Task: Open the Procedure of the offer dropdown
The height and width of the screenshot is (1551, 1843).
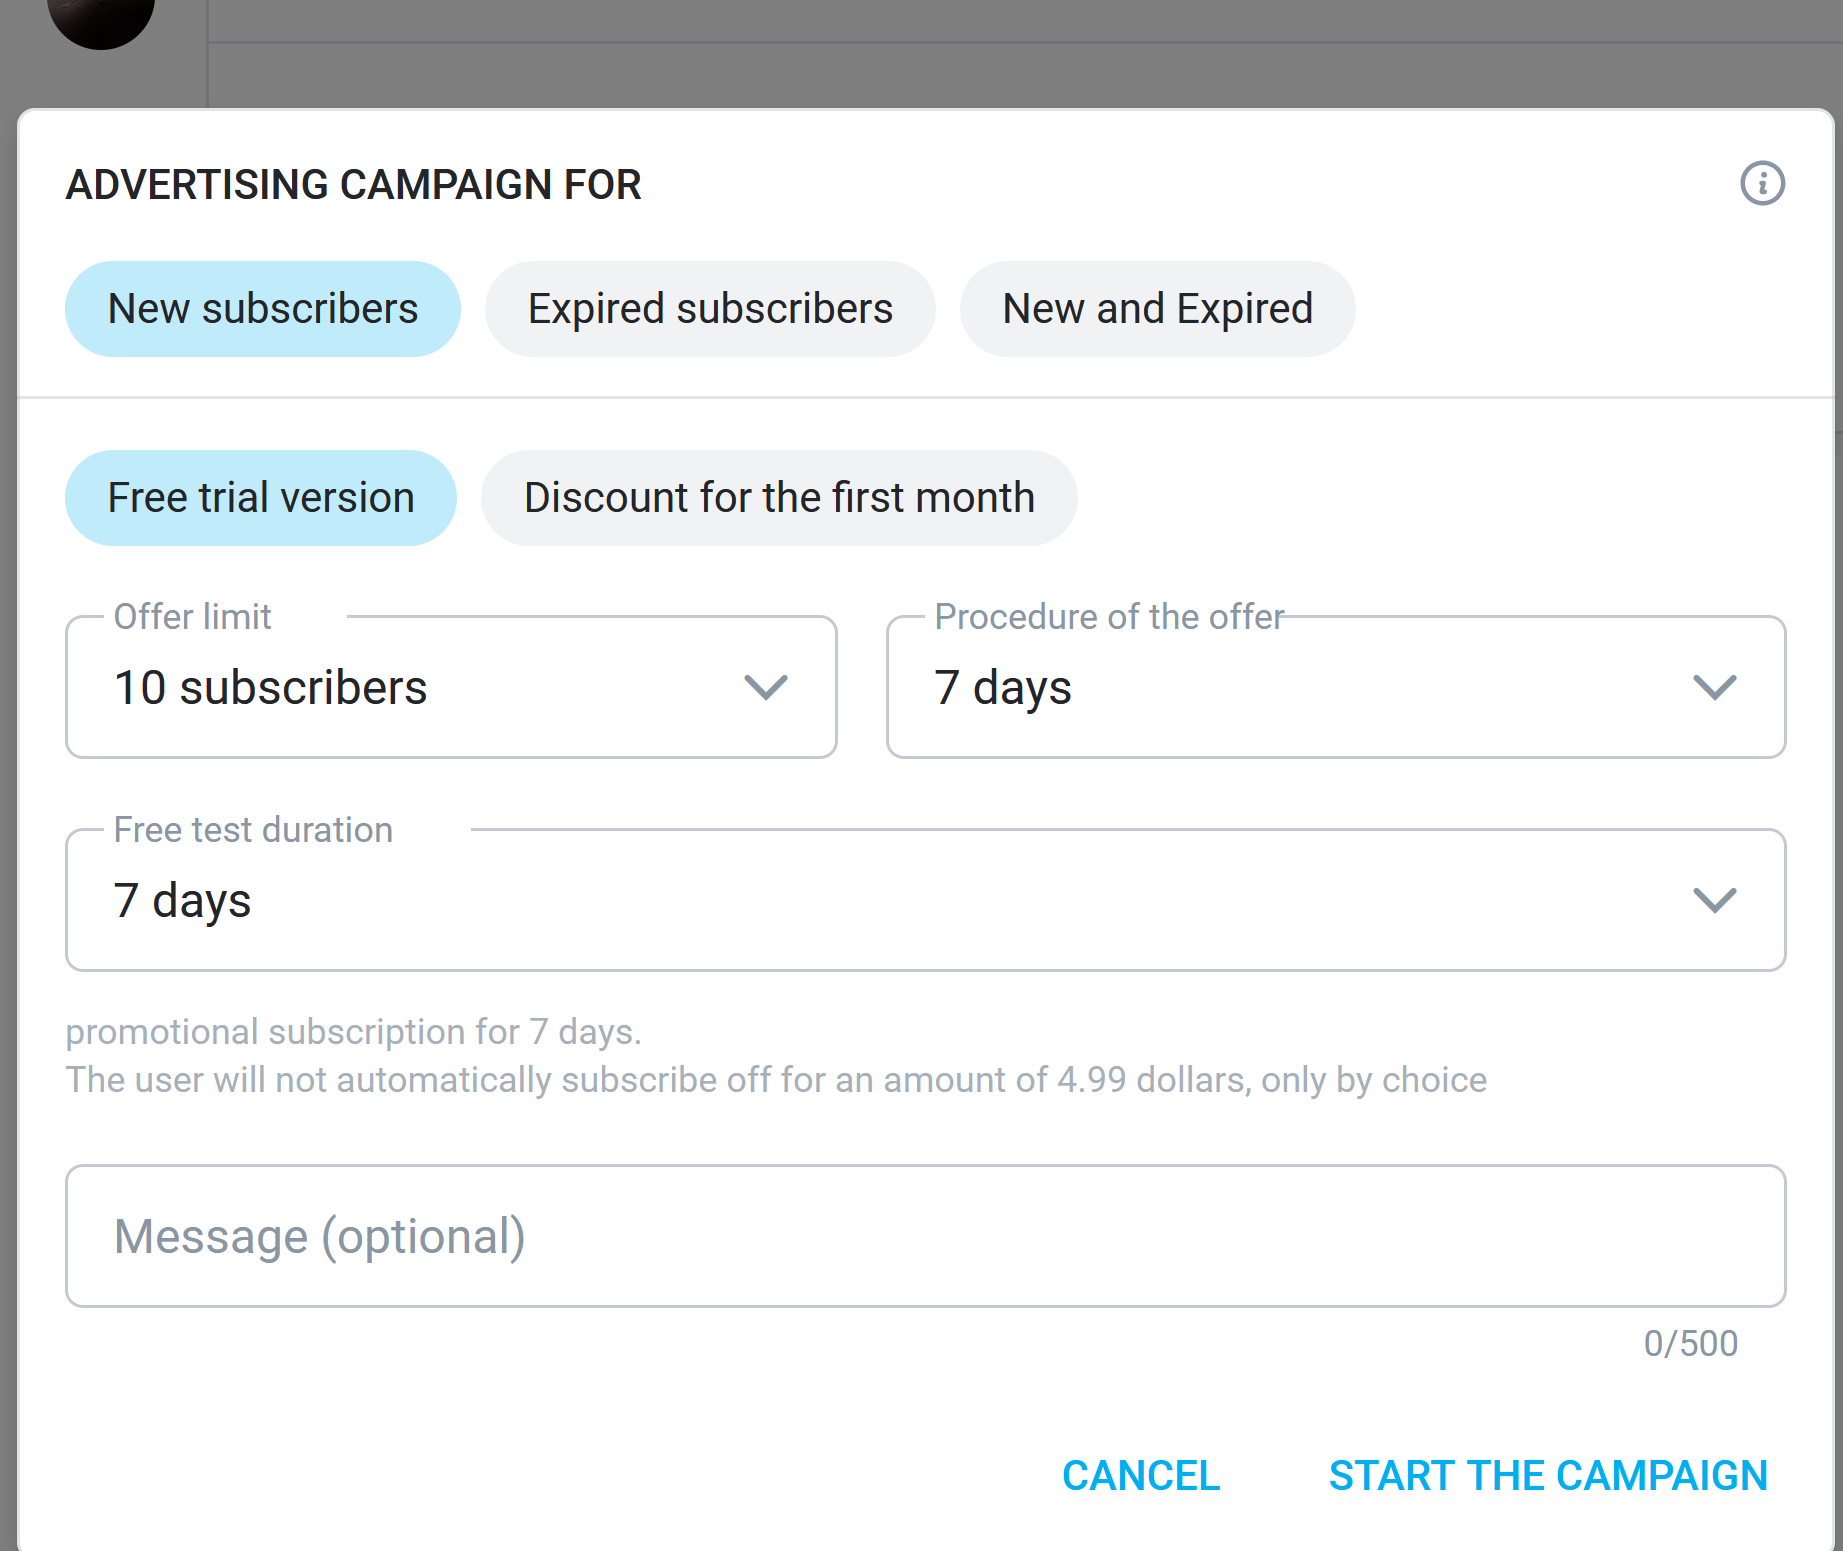Action: click(1336, 687)
